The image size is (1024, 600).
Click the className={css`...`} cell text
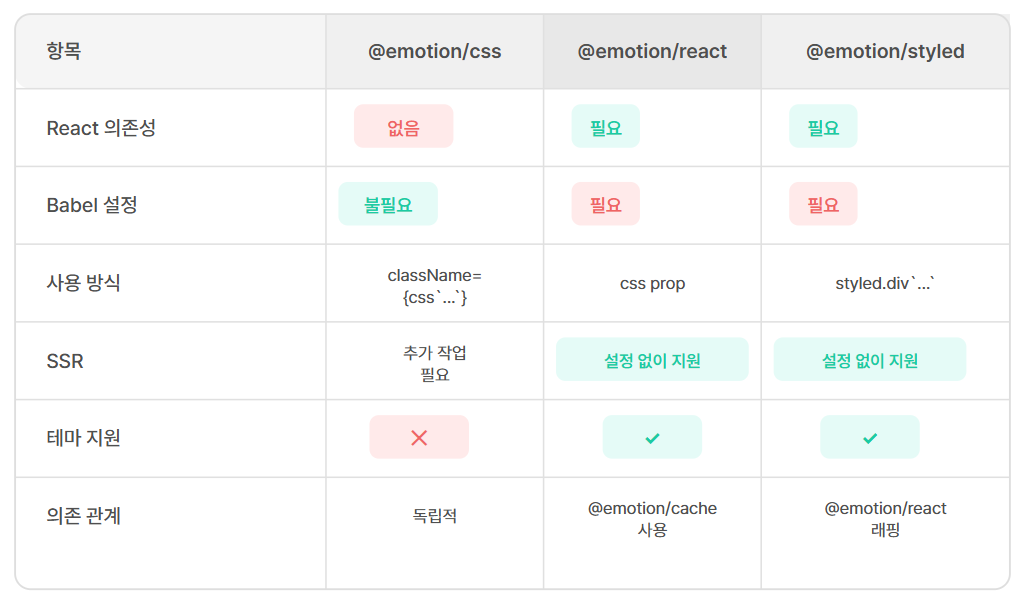(x=434, y=286)
